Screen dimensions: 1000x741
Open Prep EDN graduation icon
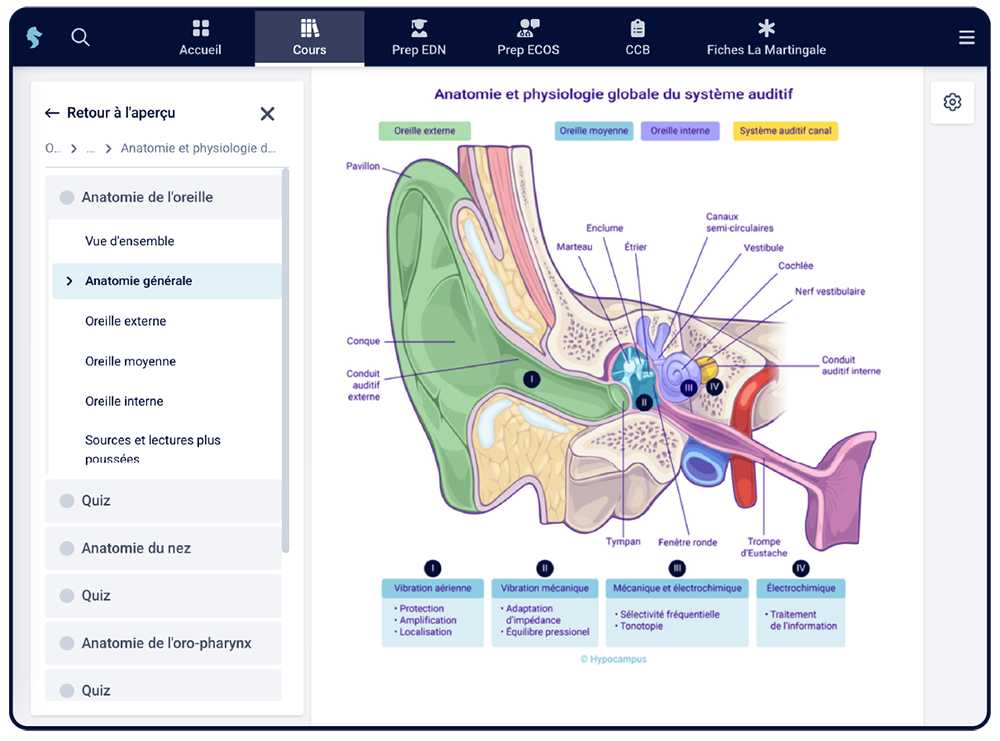[419, 28]
